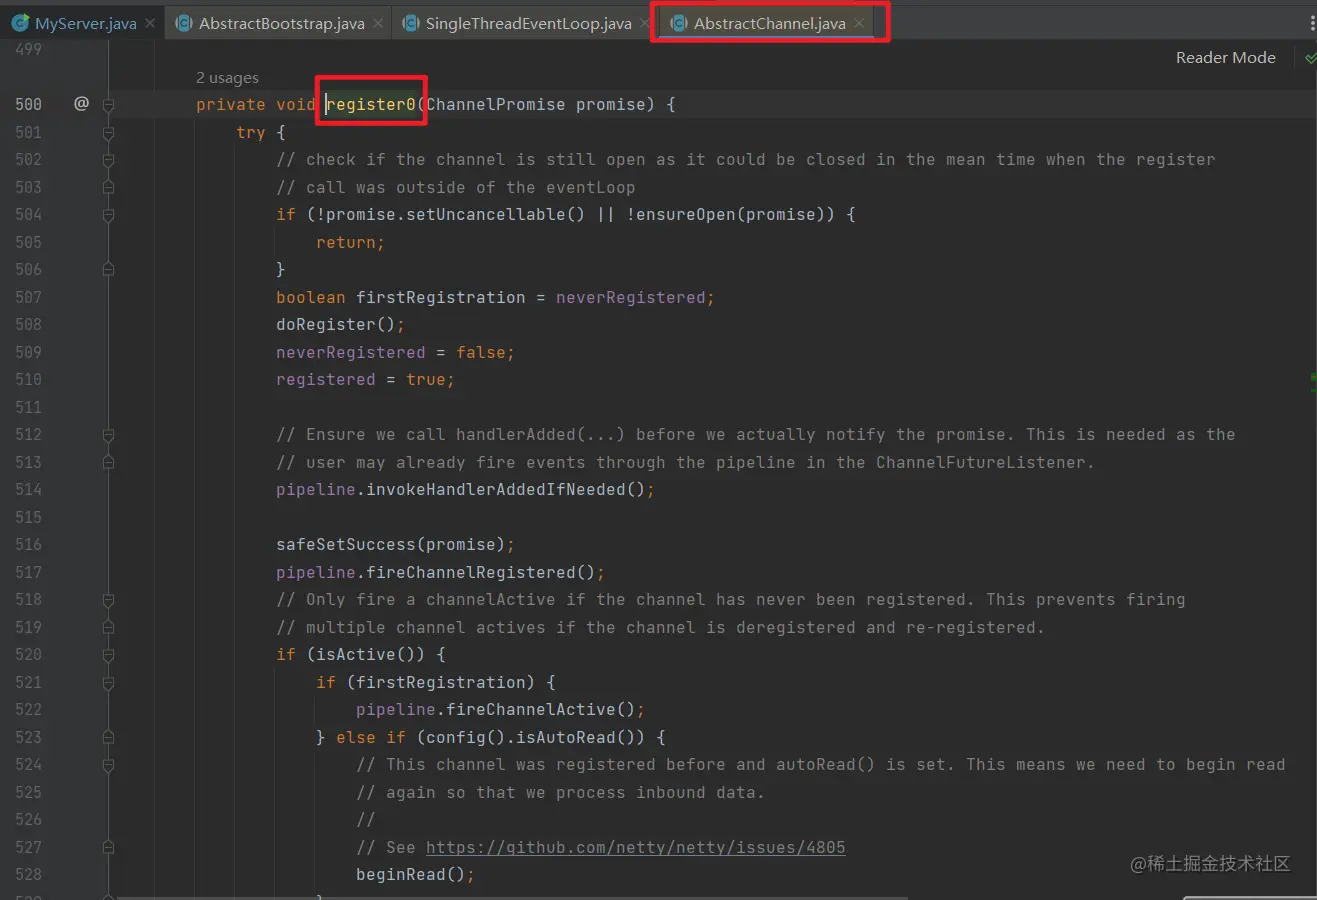
Task: Click line number 508 in the gutter
Action: (x=29, y=324)
